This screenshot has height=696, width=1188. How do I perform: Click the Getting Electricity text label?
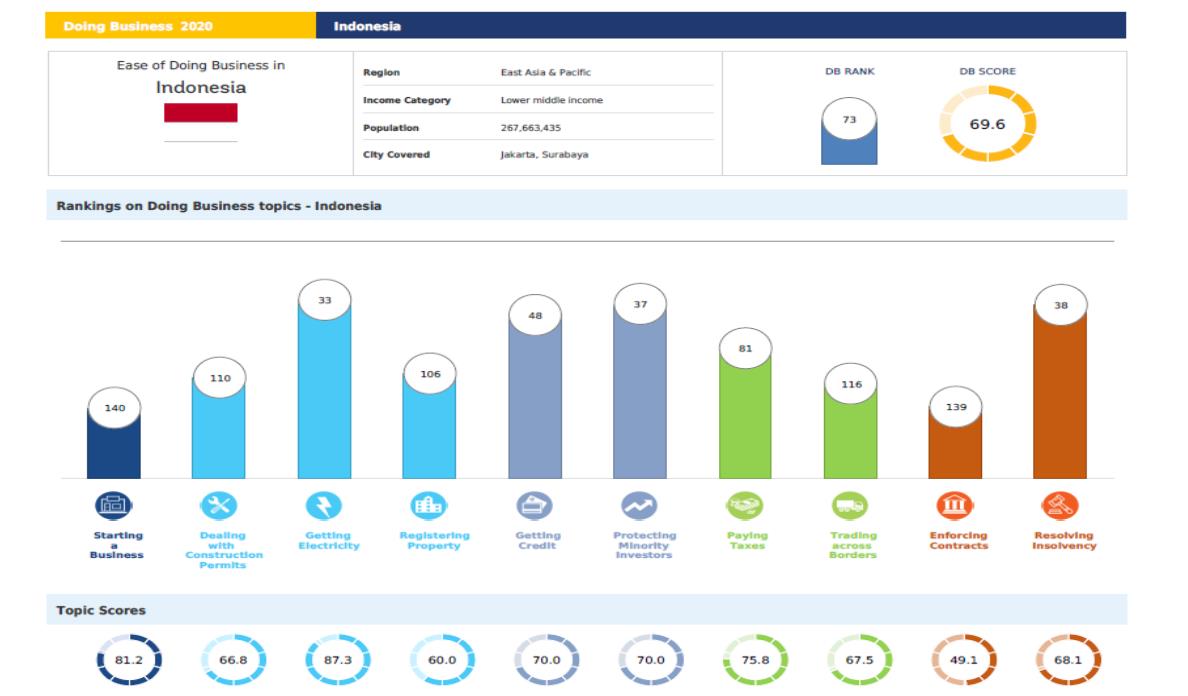point(324,541)
